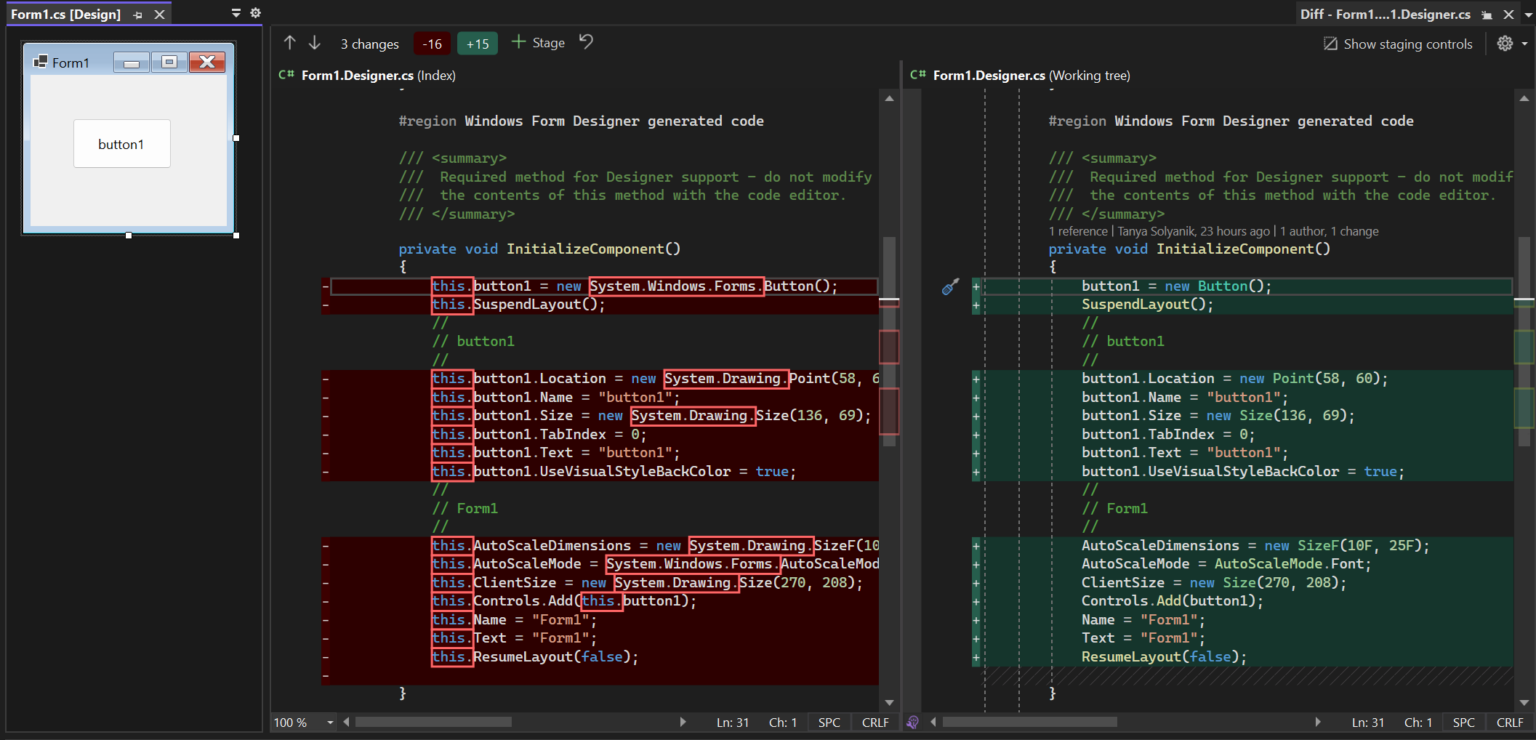Image resolution: width=1536 pixels, height=740 pixels.
Task: Click button1 on the form designer
Action: tap(121, 144)
